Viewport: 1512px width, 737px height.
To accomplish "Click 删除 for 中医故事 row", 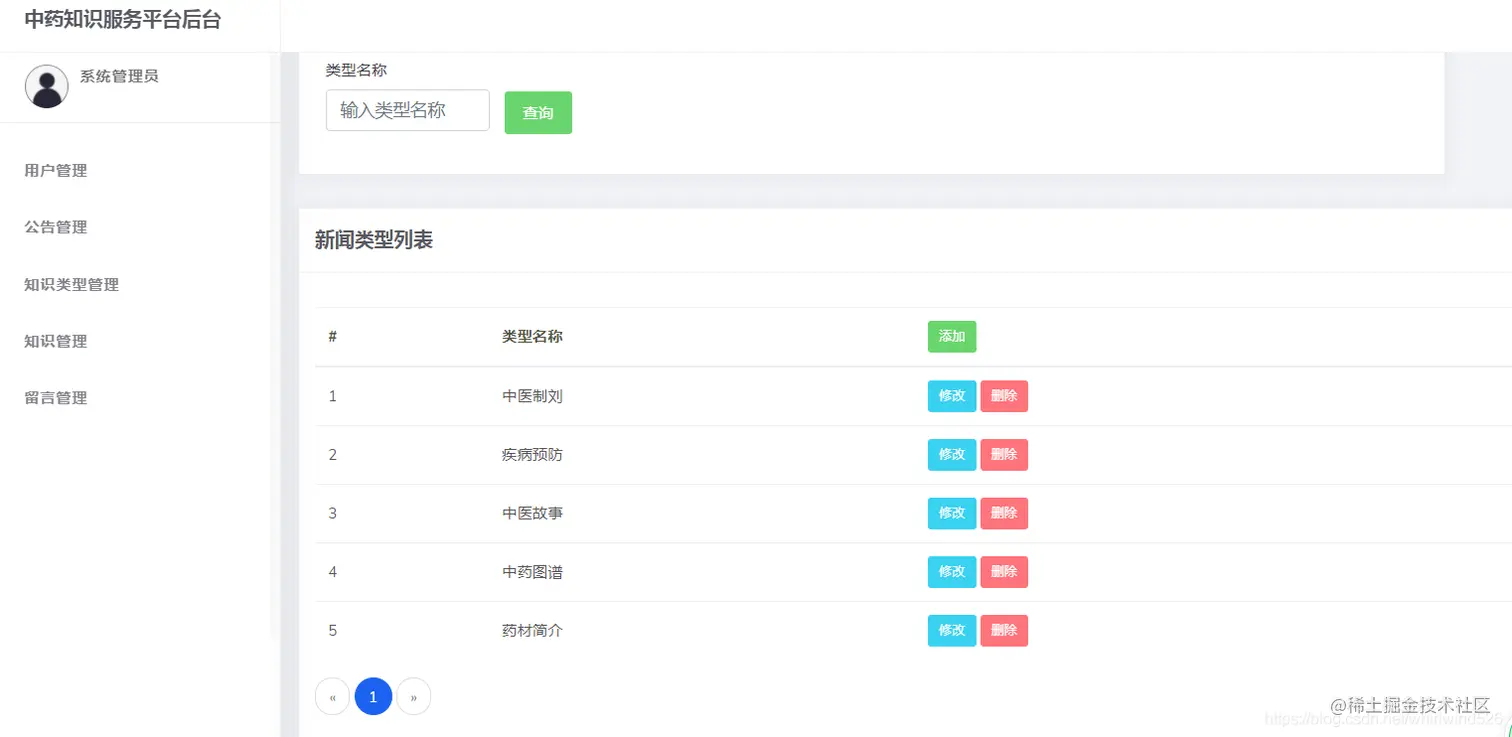I will [x=1004, y=513].
